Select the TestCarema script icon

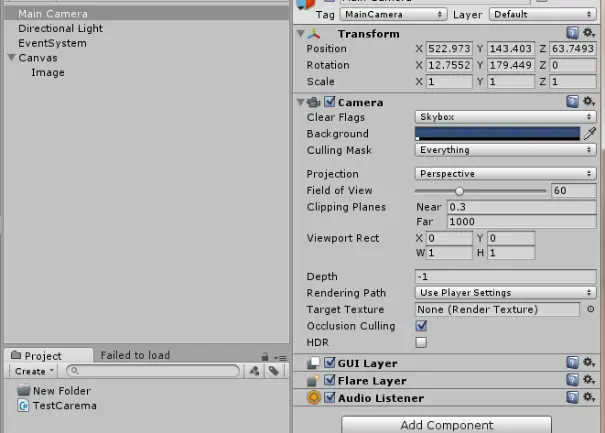click(x=23, y=406)
